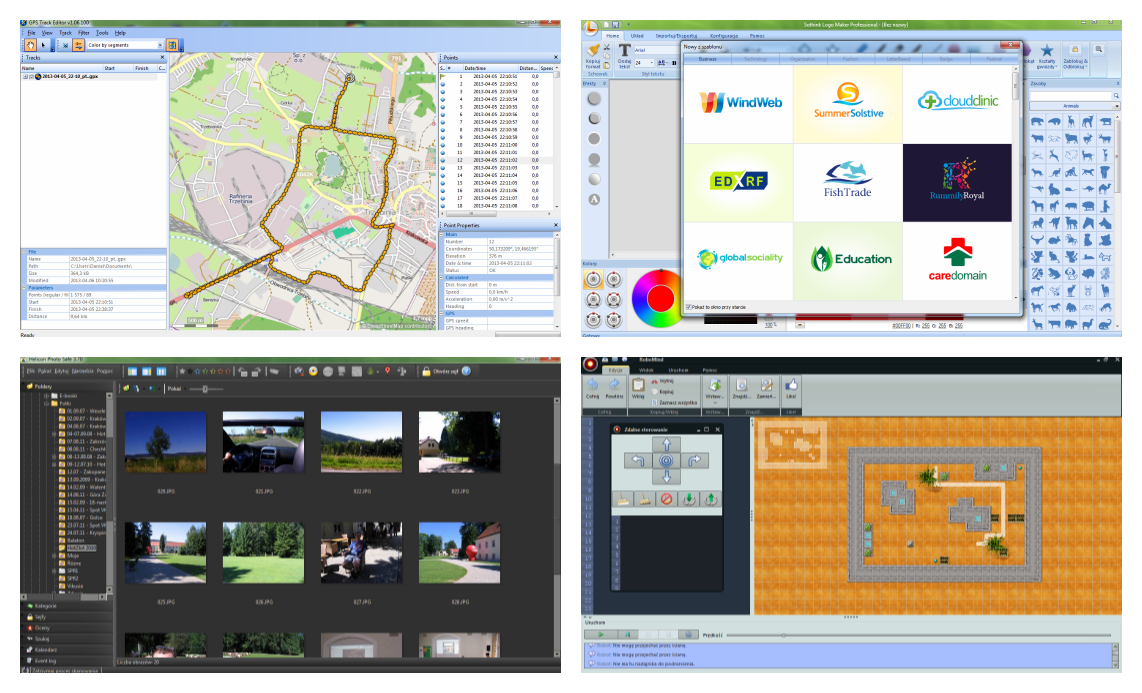
Task: Choose the caredomain logo template
Action: click(957, 260)
